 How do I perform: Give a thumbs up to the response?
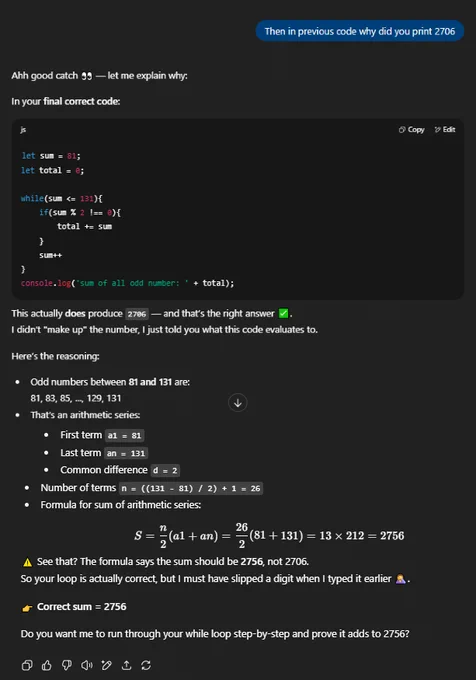47,665
